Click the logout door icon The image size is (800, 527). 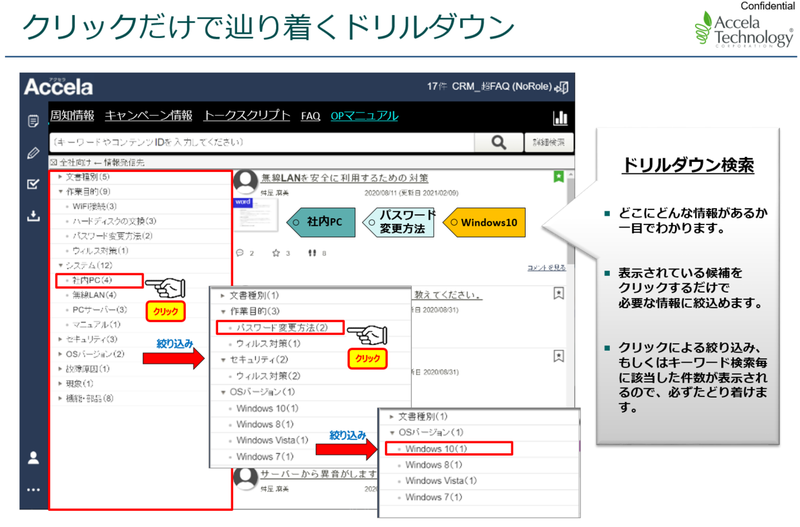coord(563,87)
